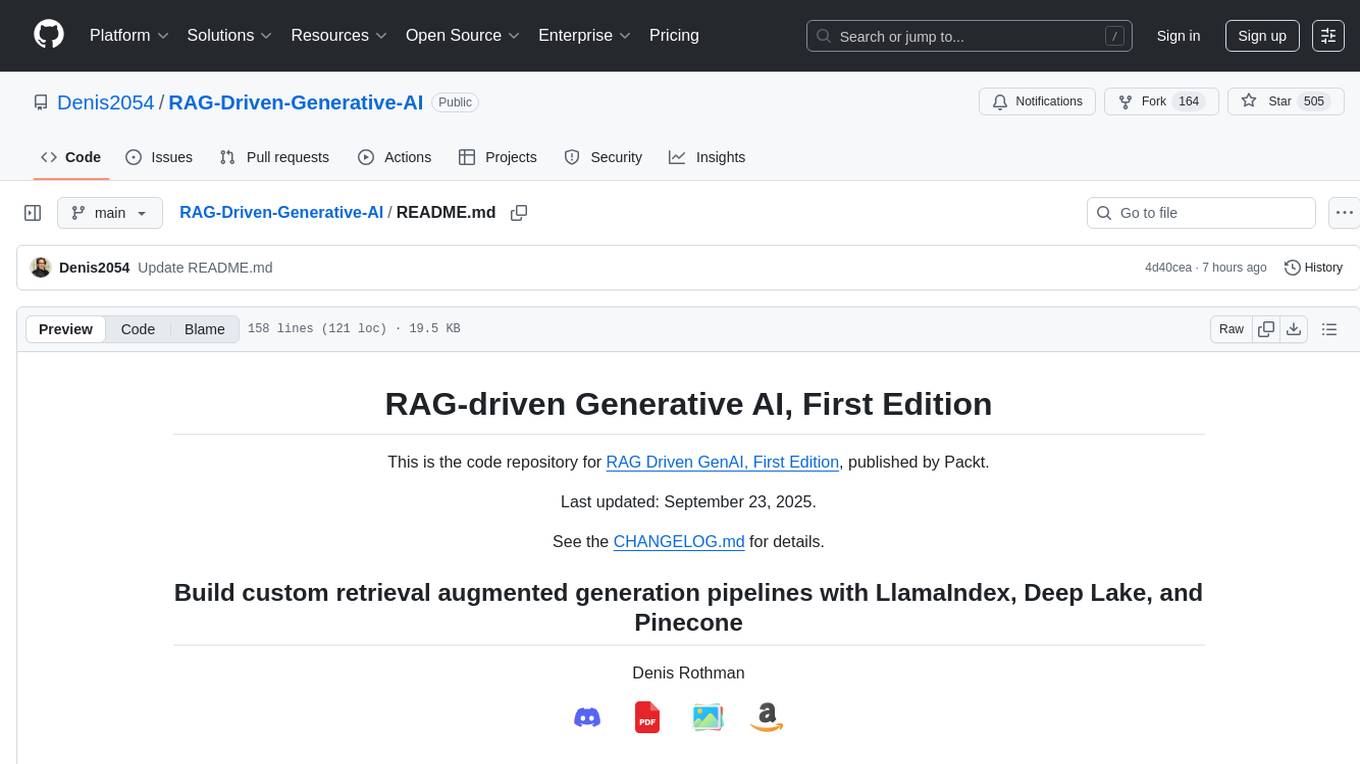This screenshot has width=1360, height=764.
Task: Click the search magnifier icon in header
Action: click(x=824, y=36)
